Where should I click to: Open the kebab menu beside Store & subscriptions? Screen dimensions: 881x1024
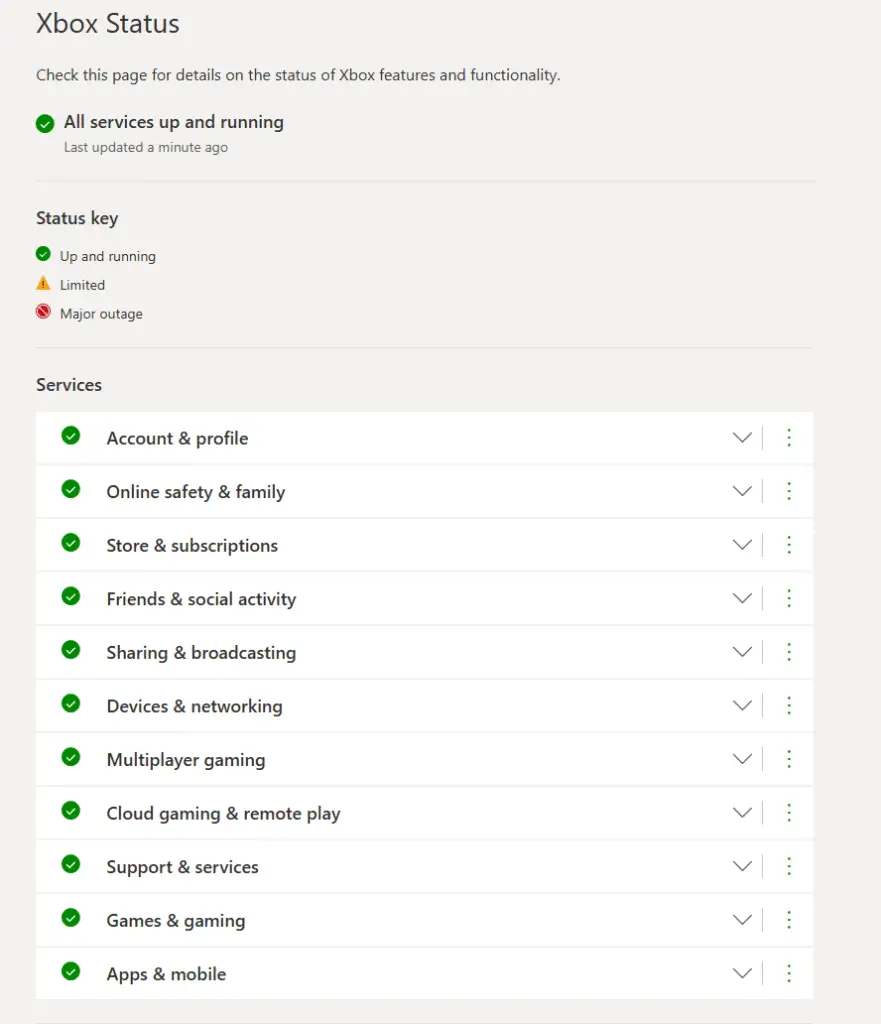pyautogui.click(x=789, y=544)
